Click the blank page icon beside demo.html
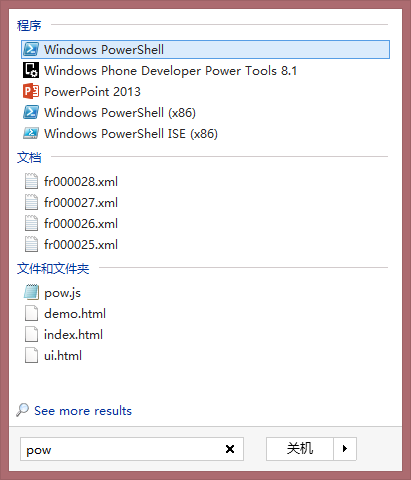411x480 pixels. (31, 313)
